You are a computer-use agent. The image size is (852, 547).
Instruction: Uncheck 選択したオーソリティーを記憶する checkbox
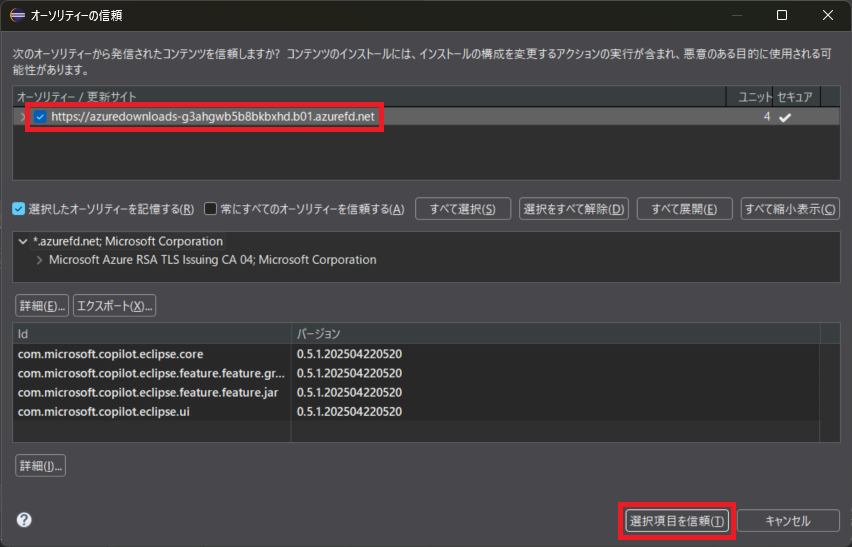click(x=19, y=209)
